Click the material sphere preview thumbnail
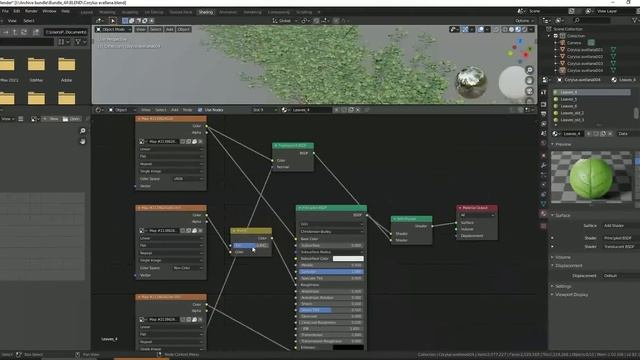 [x=591, y=178]
